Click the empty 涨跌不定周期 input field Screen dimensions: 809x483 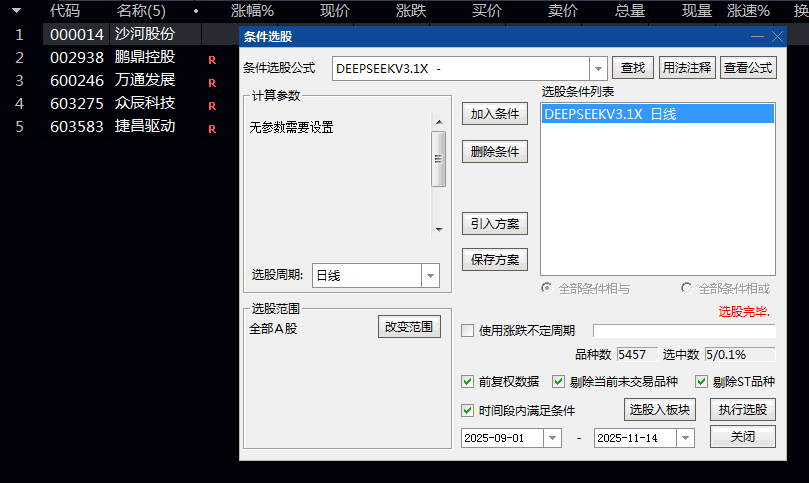coord(684,331)
